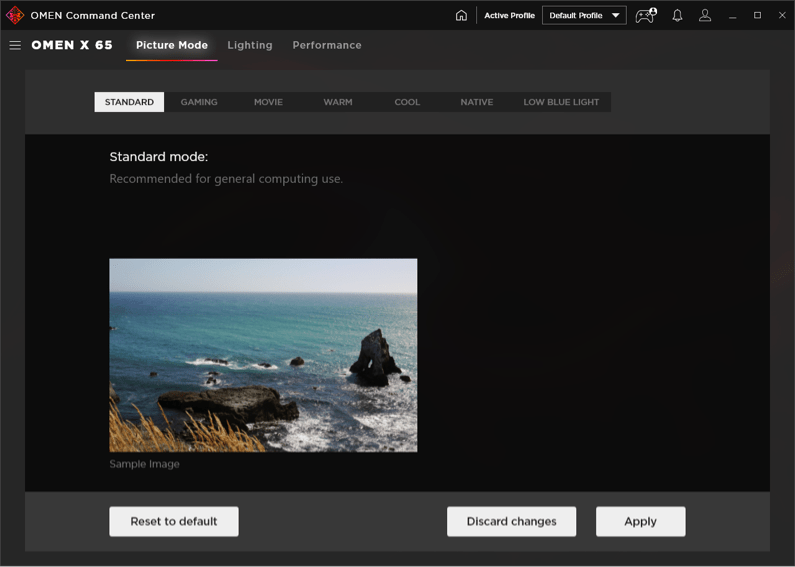Choose the Movie picture mode

point(268,102)
